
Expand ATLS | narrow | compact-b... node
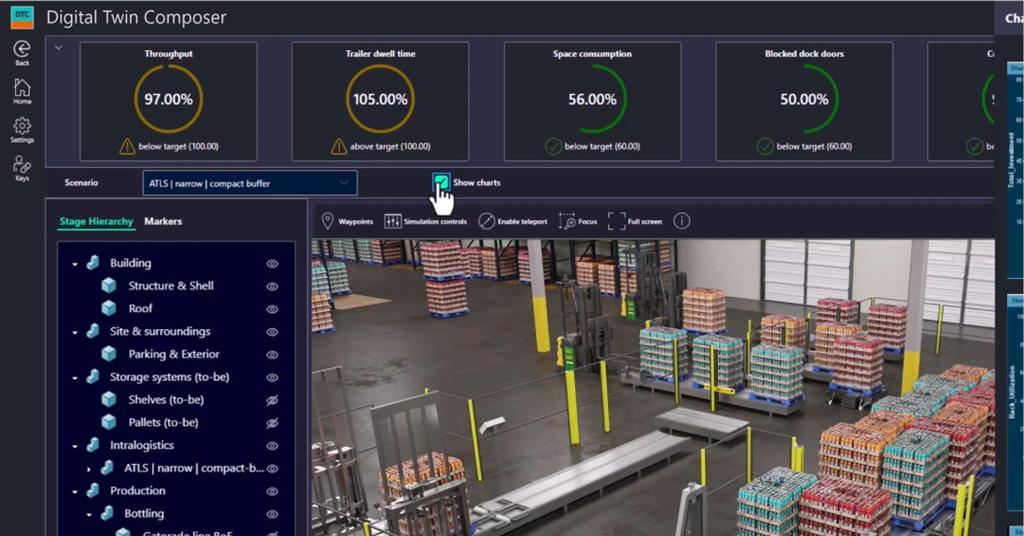[89, 469]
